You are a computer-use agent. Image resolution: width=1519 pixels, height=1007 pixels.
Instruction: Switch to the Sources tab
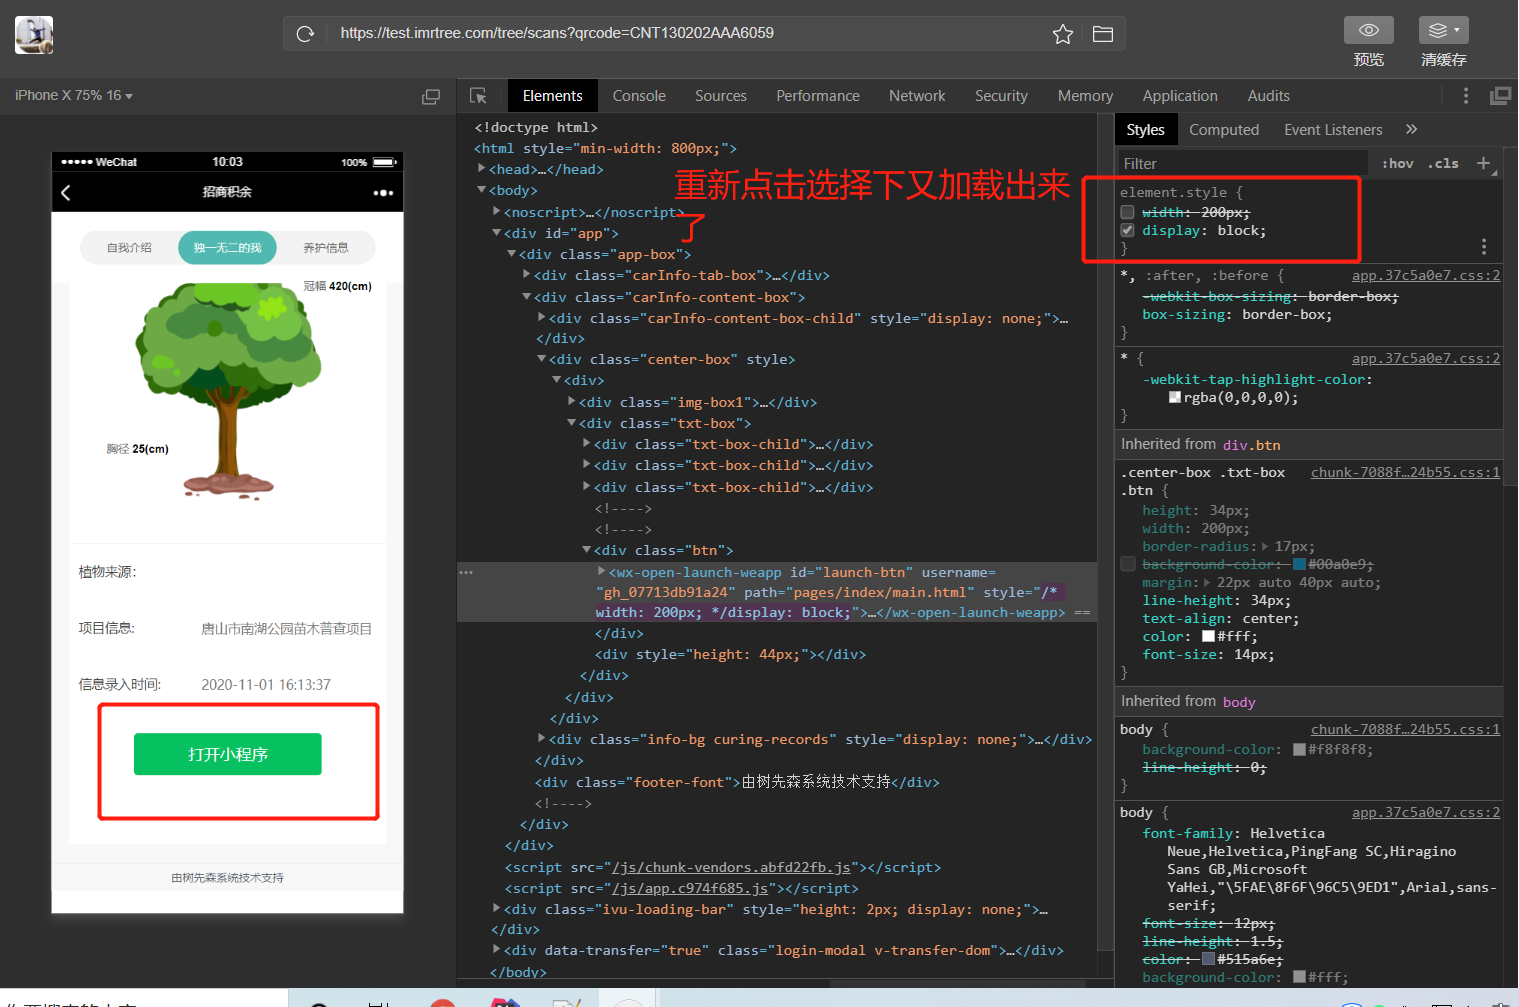[x=721, y=96]
